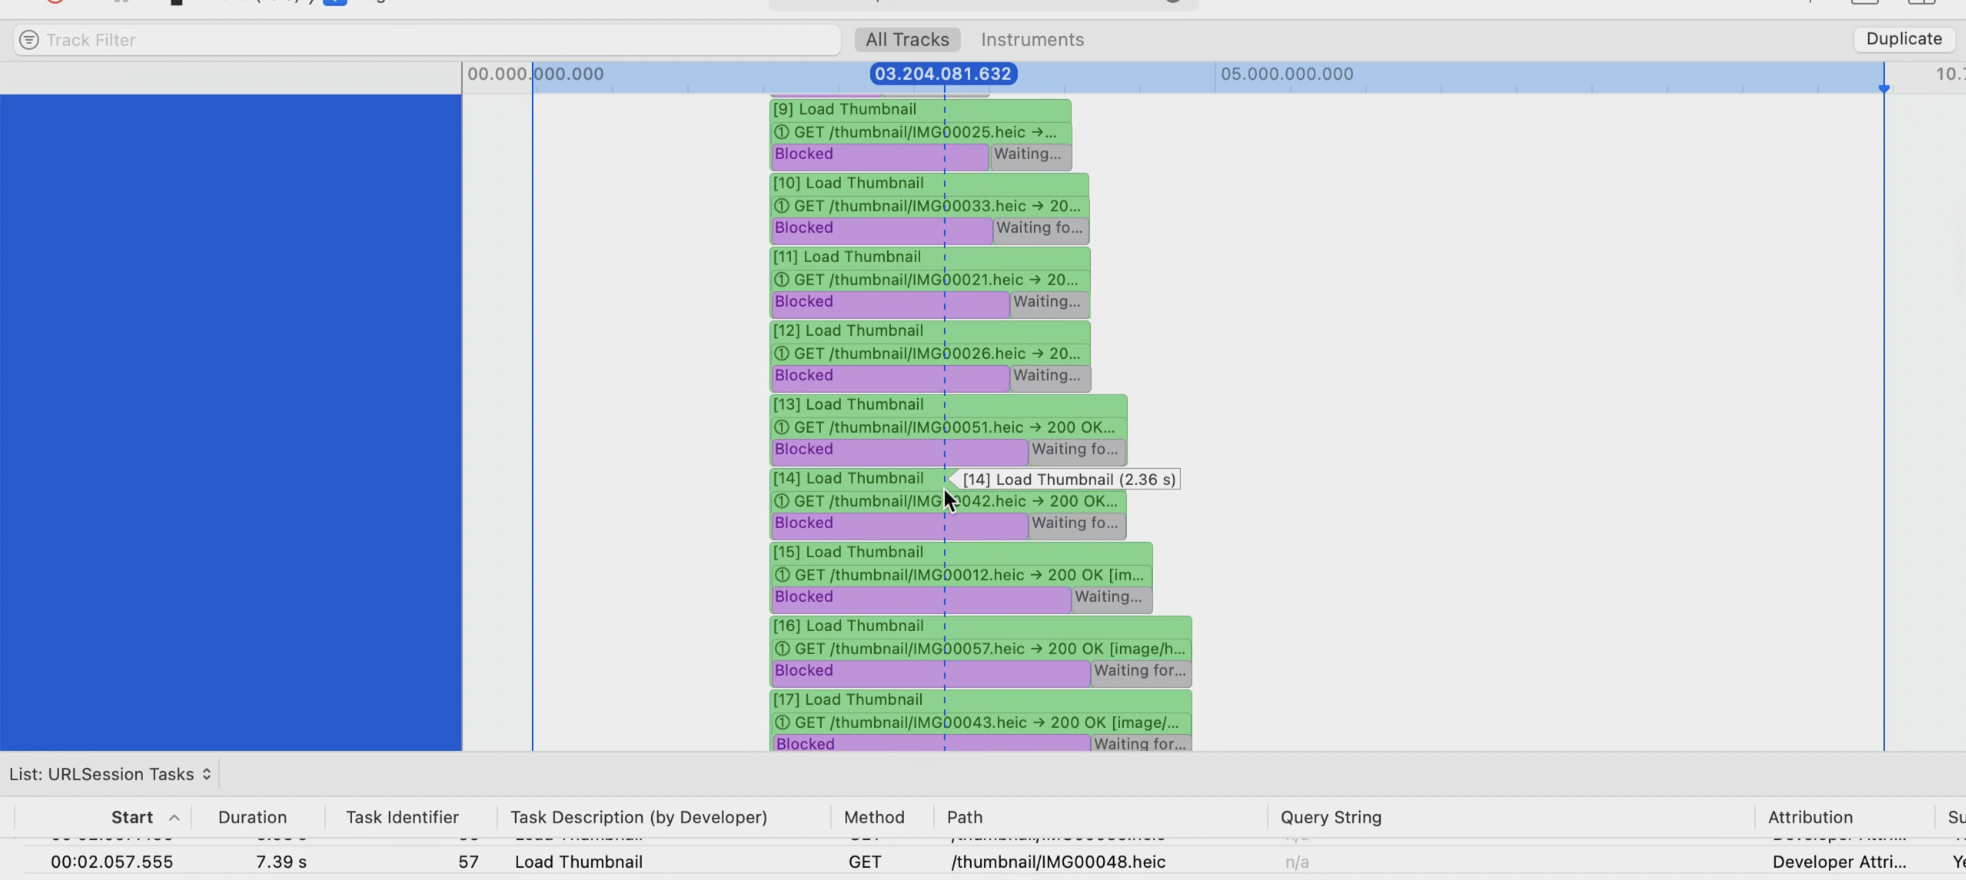Click the Blocked segment of task [10]
Screen dimensions: 1966x880
tap(881, 230)
